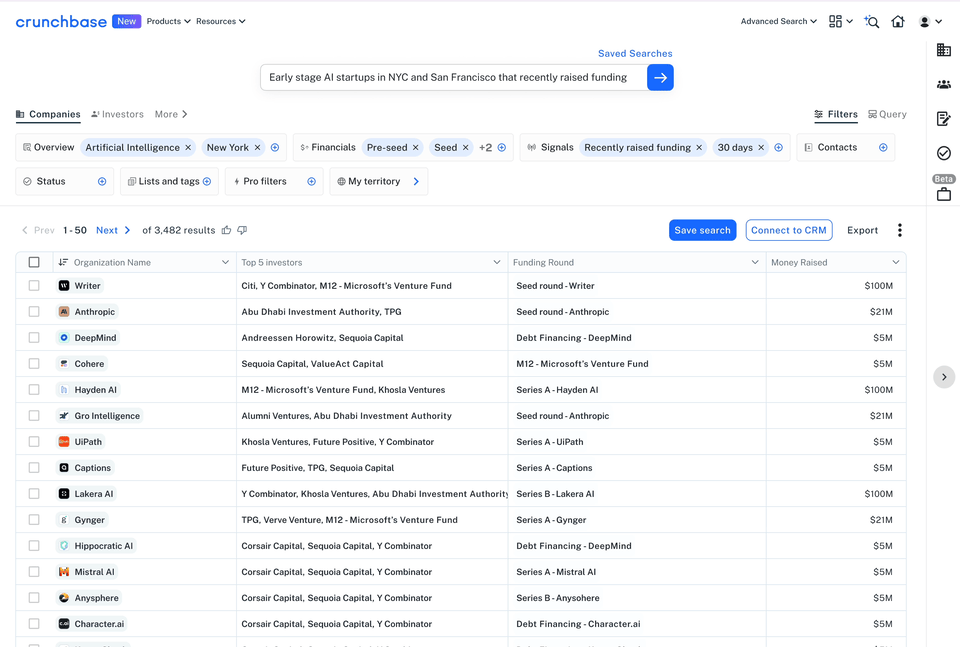Open the Resources dropdown menu
The height and width of the screenshot is (647, 960).
tap(220, 21)
